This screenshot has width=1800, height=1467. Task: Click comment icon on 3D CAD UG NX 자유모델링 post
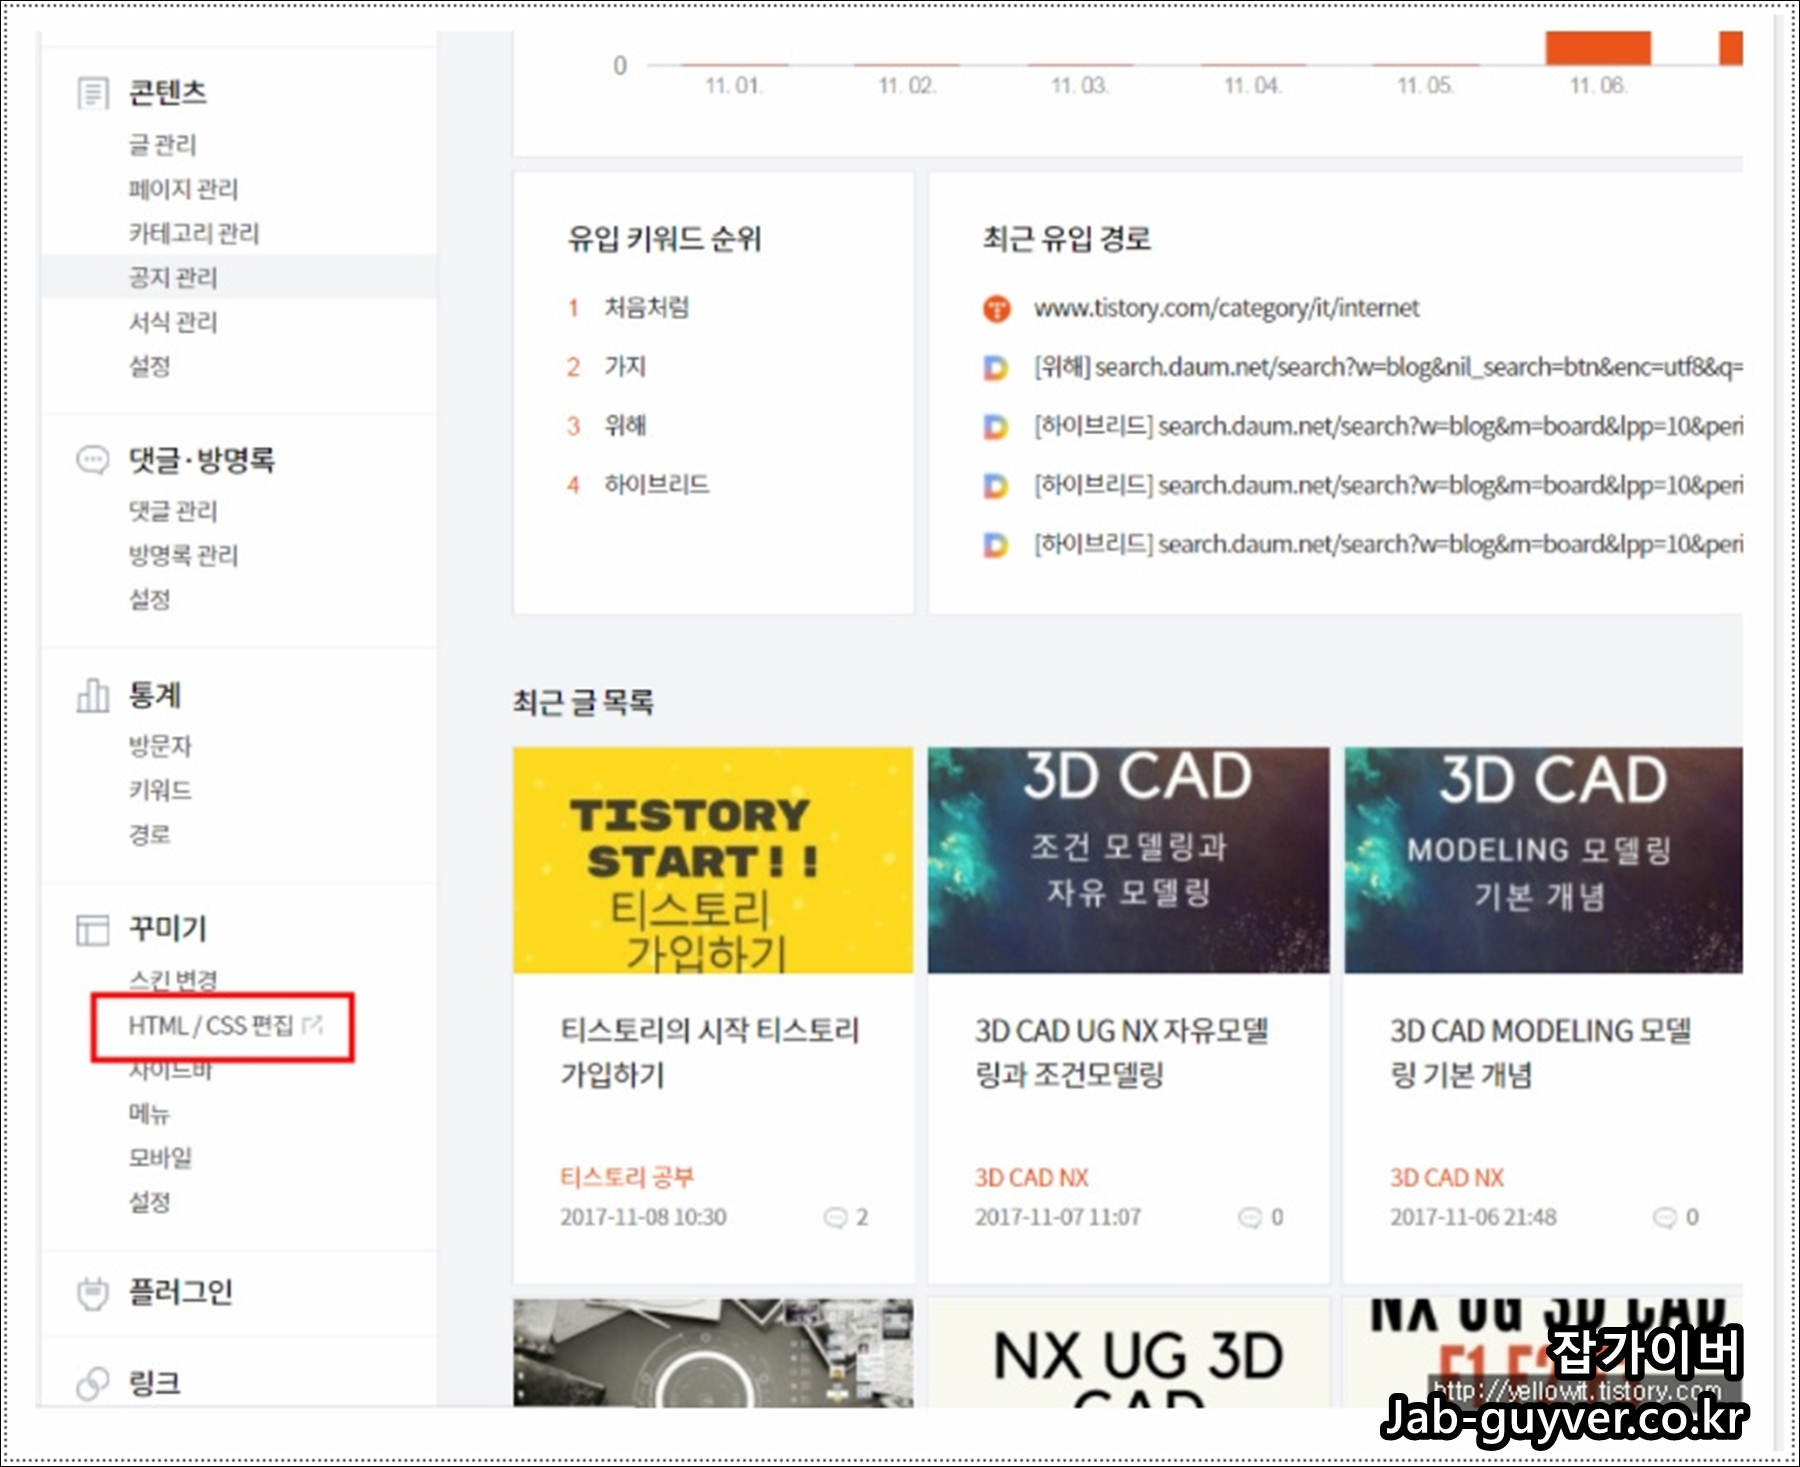click(1250, 1217)
